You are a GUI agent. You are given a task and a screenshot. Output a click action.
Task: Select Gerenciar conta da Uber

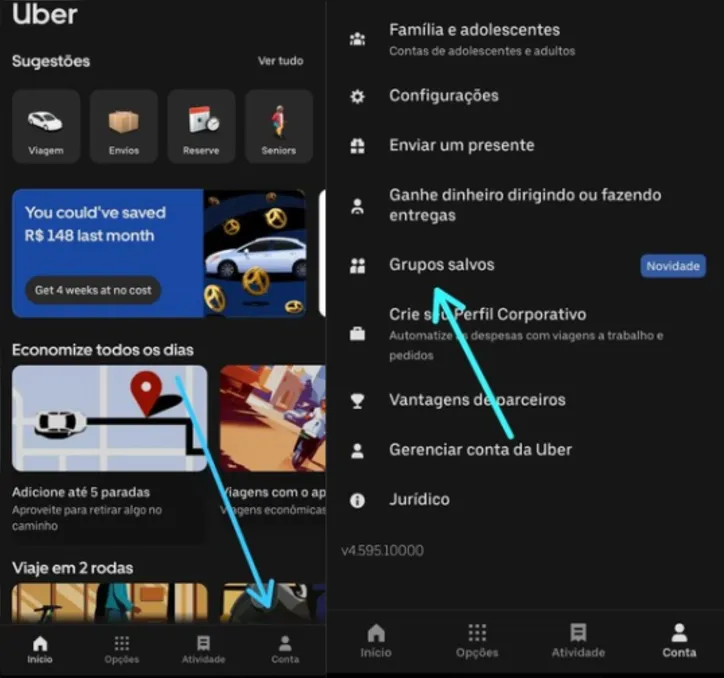480,450
